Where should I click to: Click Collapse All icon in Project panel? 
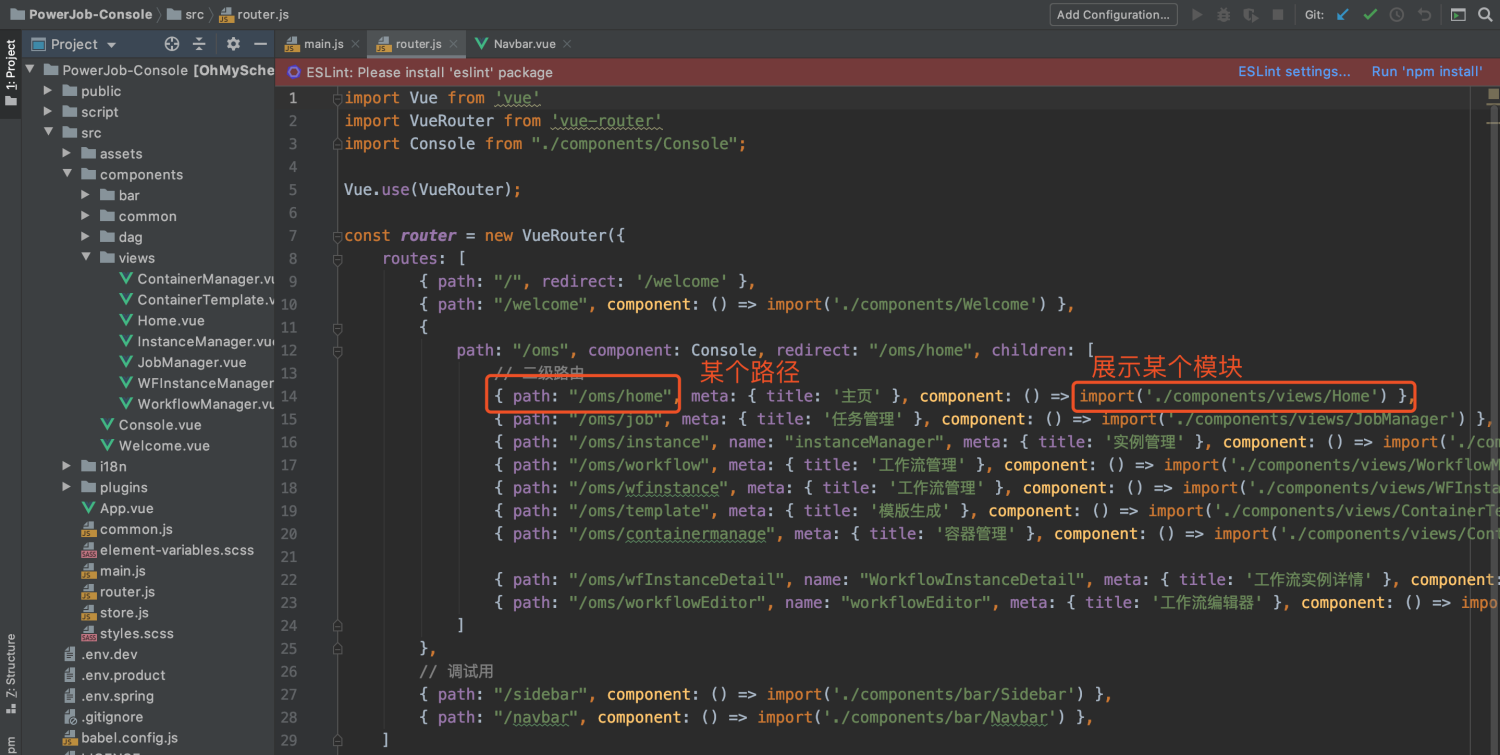199,44
